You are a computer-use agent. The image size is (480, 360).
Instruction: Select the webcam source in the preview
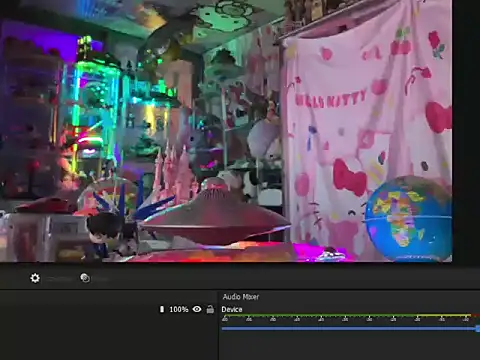(226, 131)
